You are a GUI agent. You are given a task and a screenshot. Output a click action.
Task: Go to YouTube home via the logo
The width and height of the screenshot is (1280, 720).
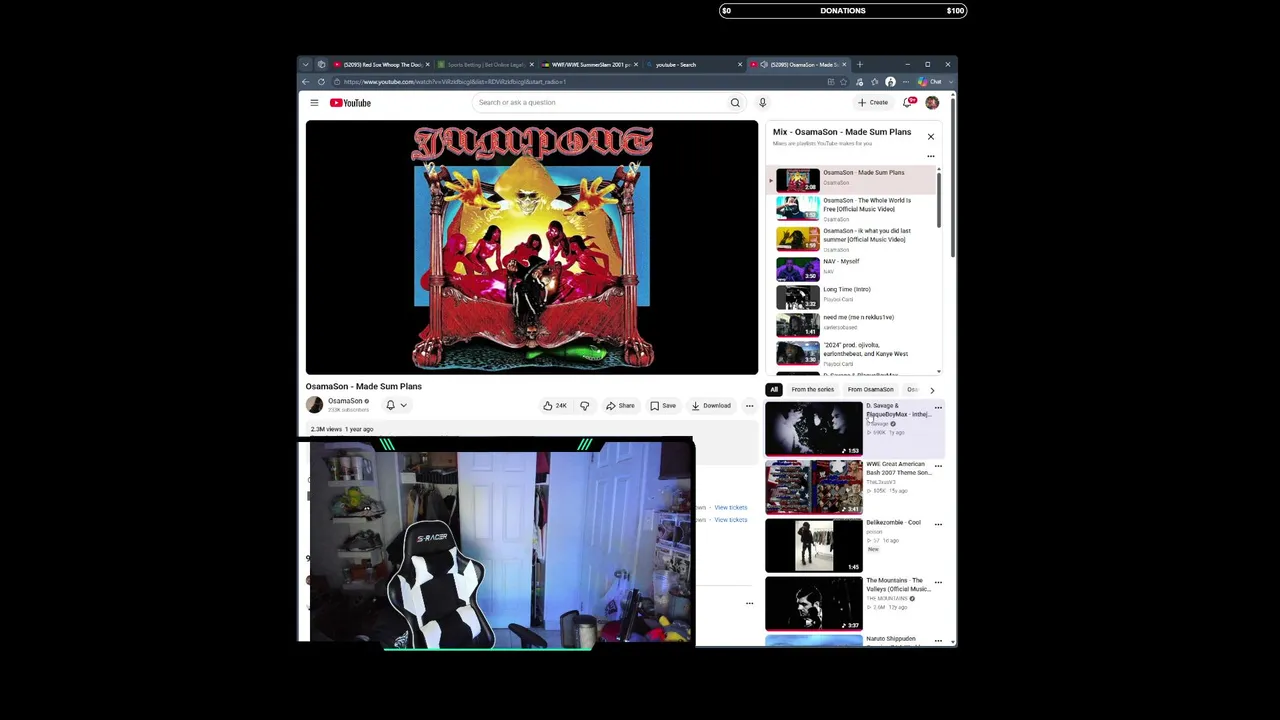point(351,102)
